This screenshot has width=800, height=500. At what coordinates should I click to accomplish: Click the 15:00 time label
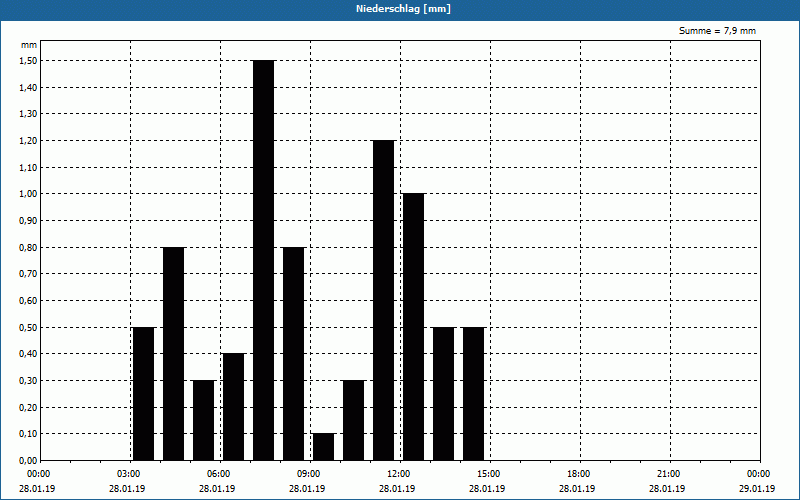489,474
